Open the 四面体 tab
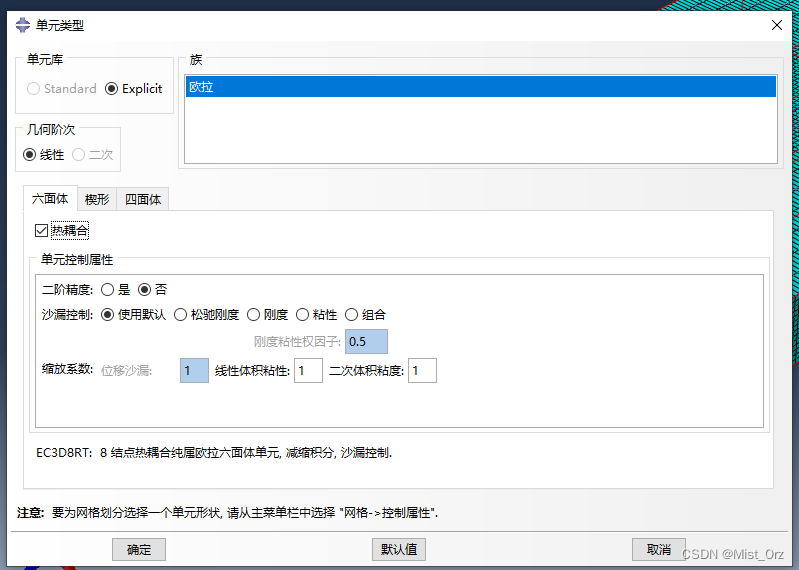This screenshot has width=799, height=570. pyautogui.click(x=143, y=199)
